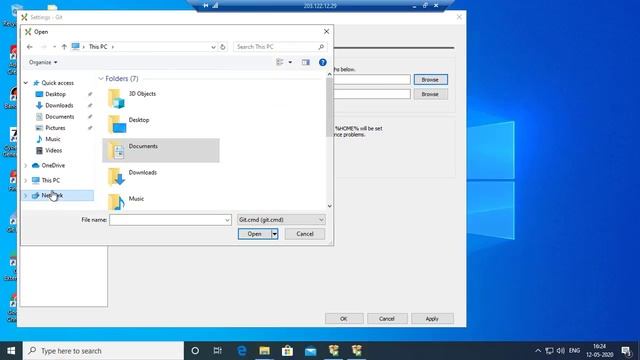This screenshot has height=360, width=640.
Task: Open Task View on the taskbar
Action: [x=218, y=351]
